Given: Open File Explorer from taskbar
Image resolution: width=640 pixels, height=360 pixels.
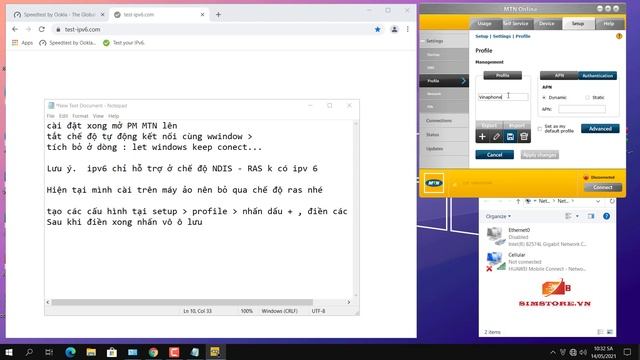Looking at the screenshot, I should click(x=91, y=352).
